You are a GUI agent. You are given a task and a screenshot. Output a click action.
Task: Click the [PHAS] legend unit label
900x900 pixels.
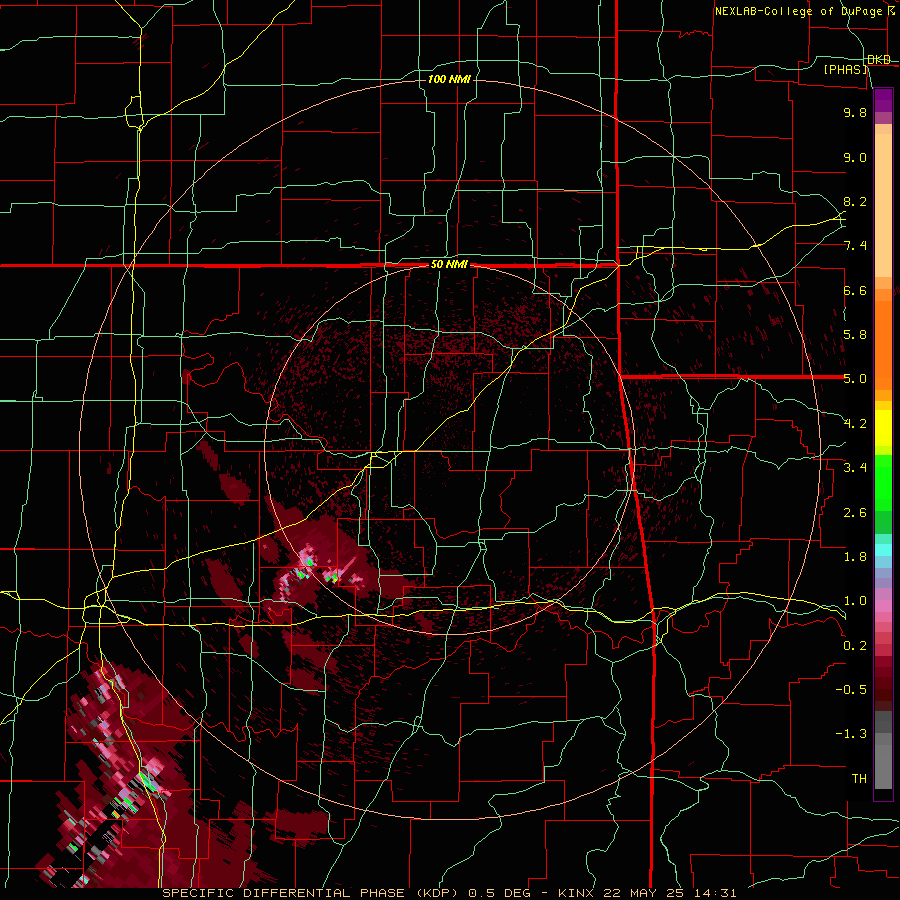coord(846,69)
